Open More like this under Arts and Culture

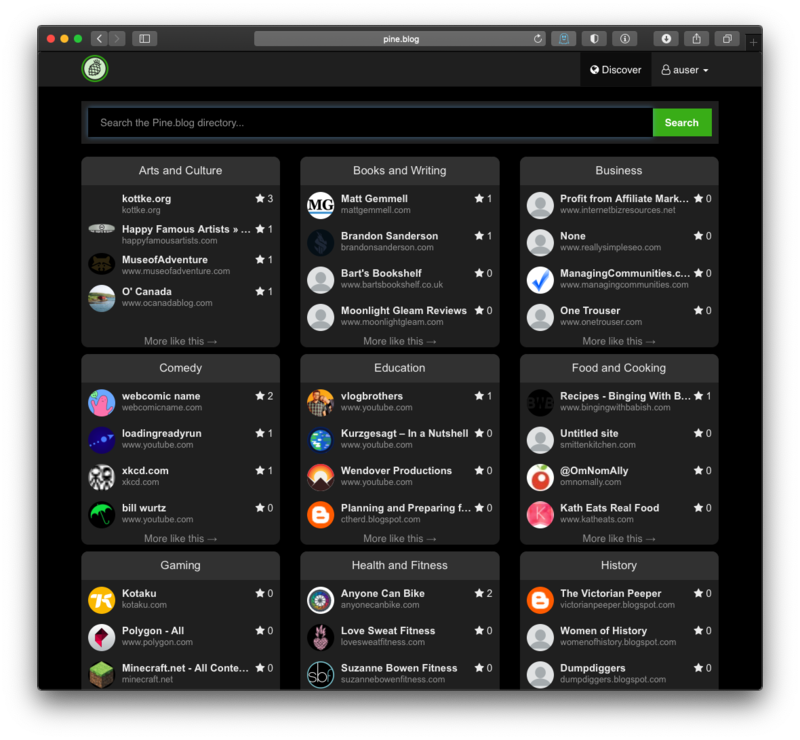tap(180, 341)
